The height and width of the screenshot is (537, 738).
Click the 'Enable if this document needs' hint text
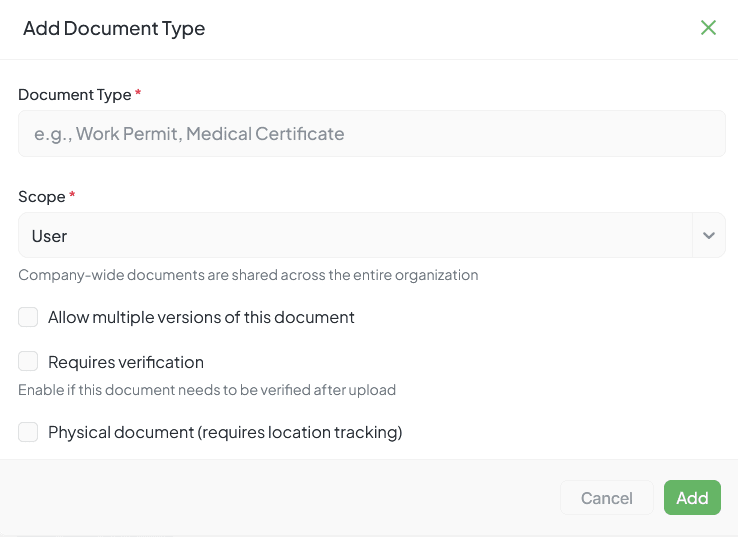207,390
